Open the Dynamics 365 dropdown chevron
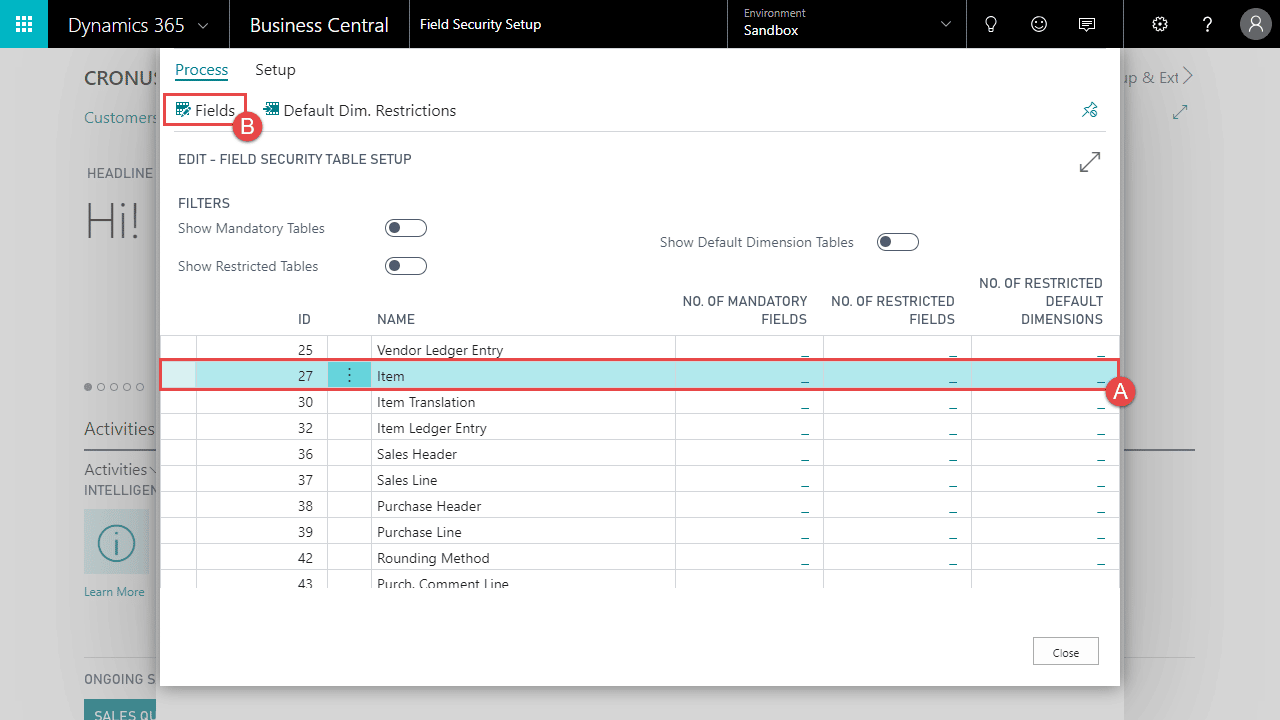 (x=204, y=25)
